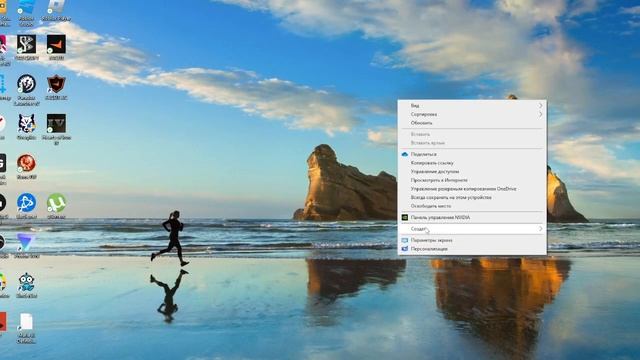Viewport: 640px width, 360px height.
Task: Select the dark-blue round lightning desktop shortcut
Action: (x=27, y=84)
